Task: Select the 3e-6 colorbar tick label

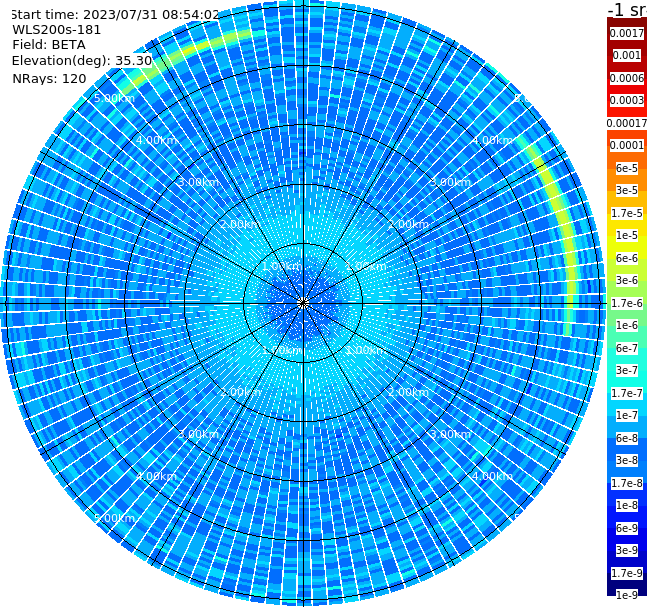Action: pyautogui.click(x=627, y=280)
